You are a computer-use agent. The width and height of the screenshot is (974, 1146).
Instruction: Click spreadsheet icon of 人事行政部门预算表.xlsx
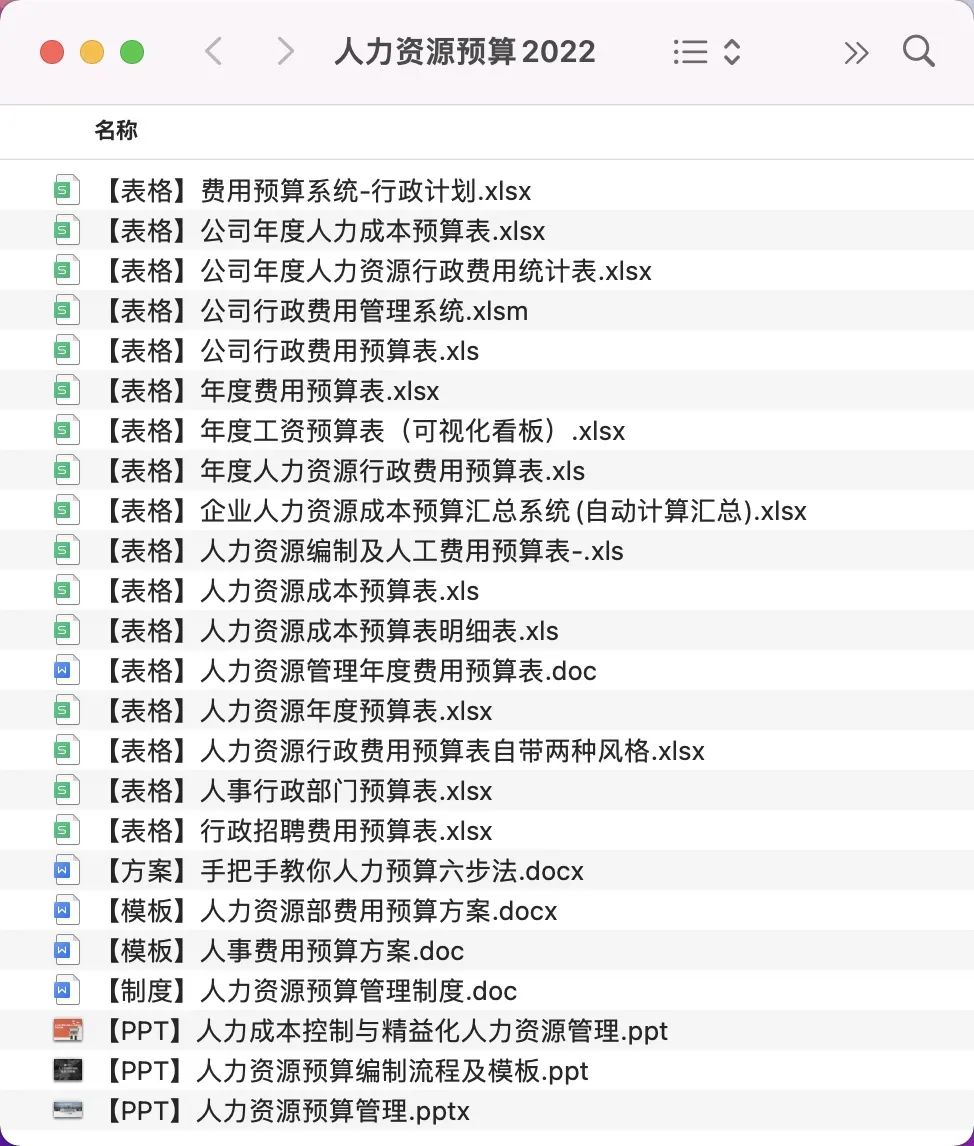pos(66,790)
